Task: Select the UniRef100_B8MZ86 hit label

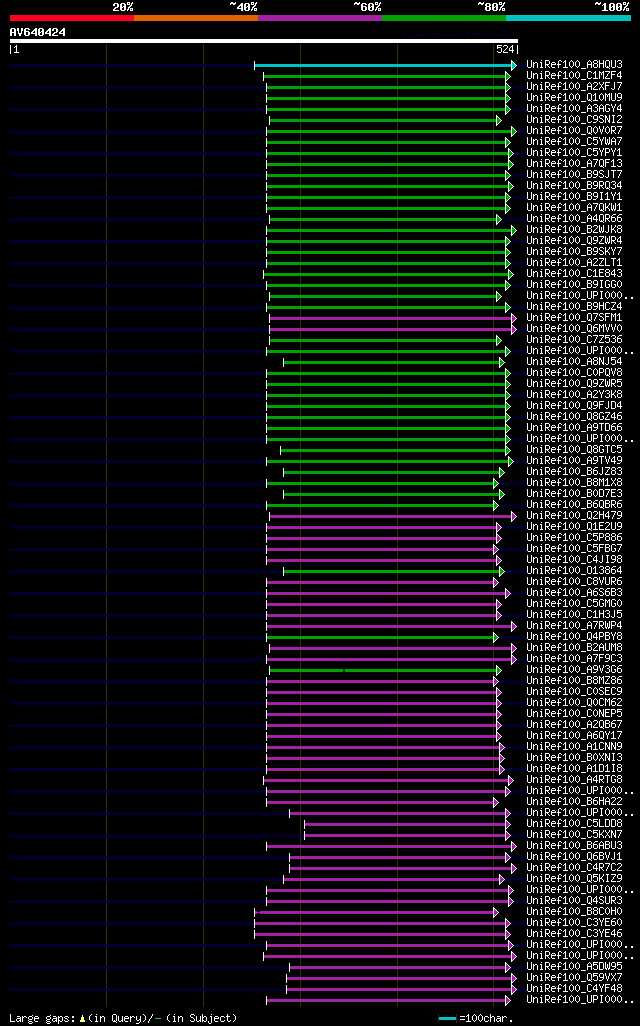Action: click(575, 681)
